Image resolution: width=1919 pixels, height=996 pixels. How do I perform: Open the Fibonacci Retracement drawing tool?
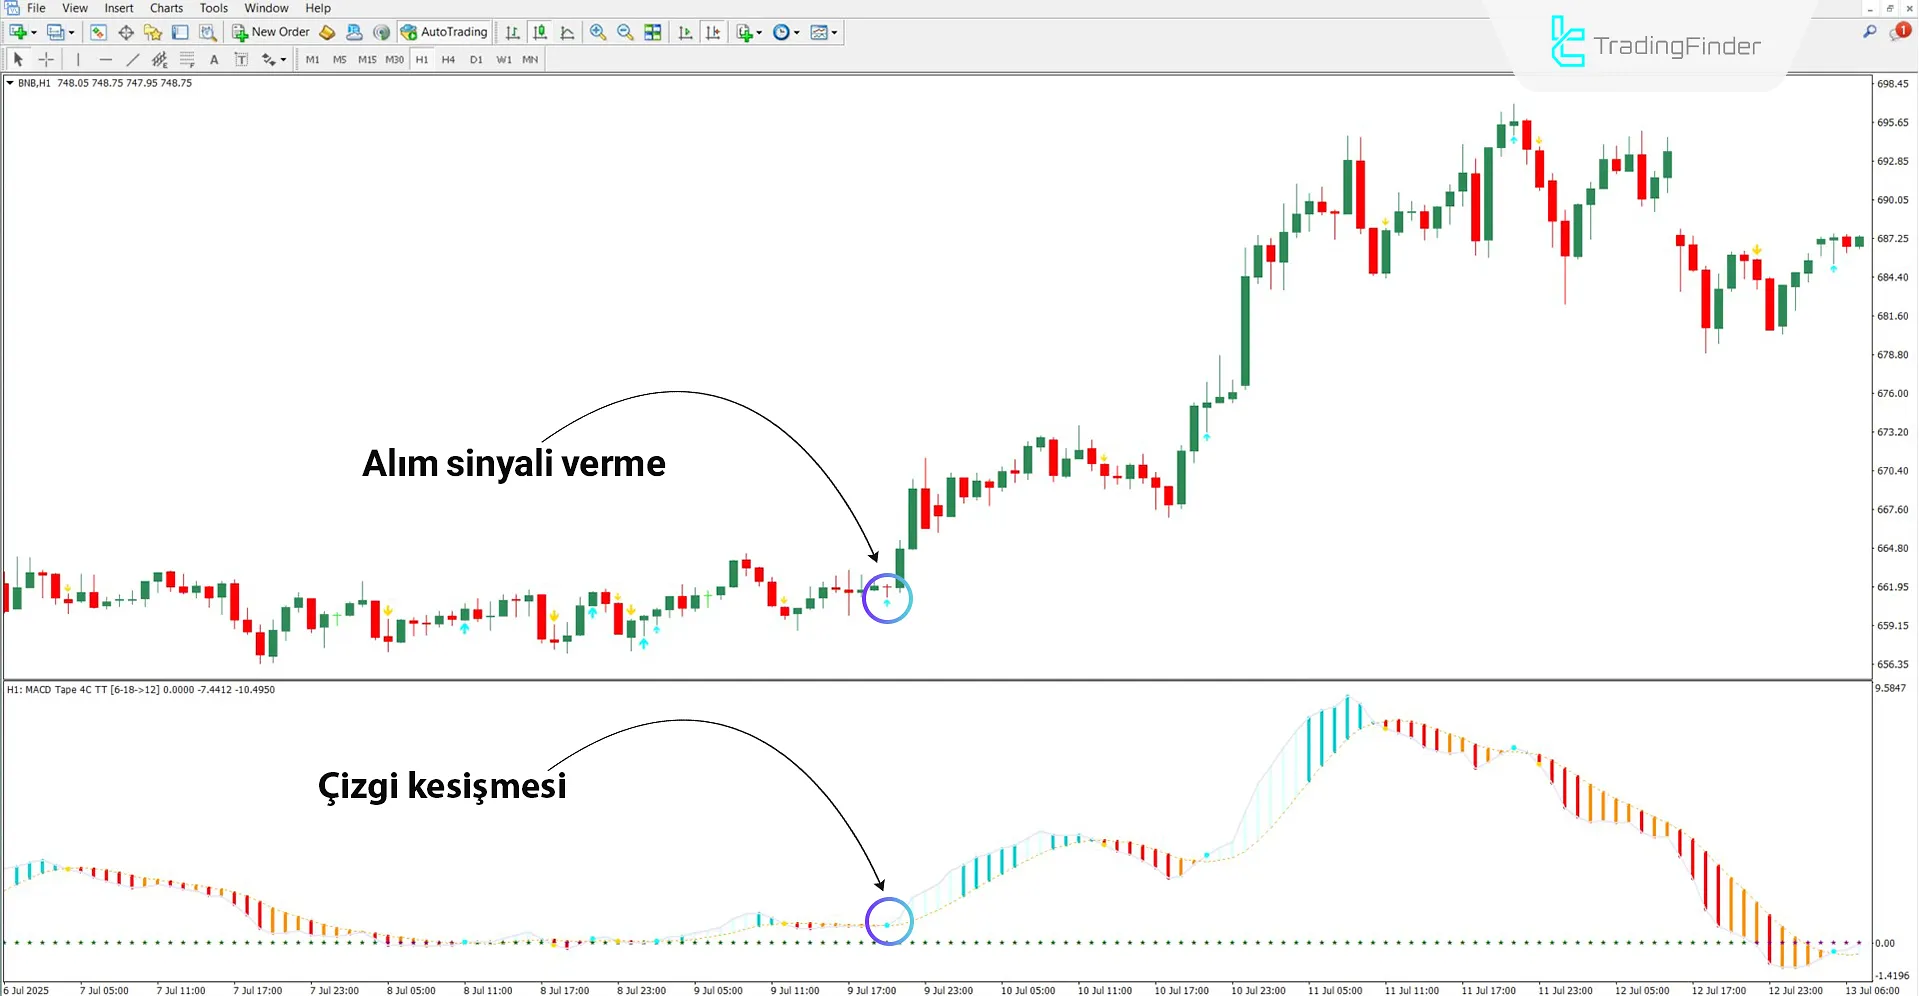187,59
